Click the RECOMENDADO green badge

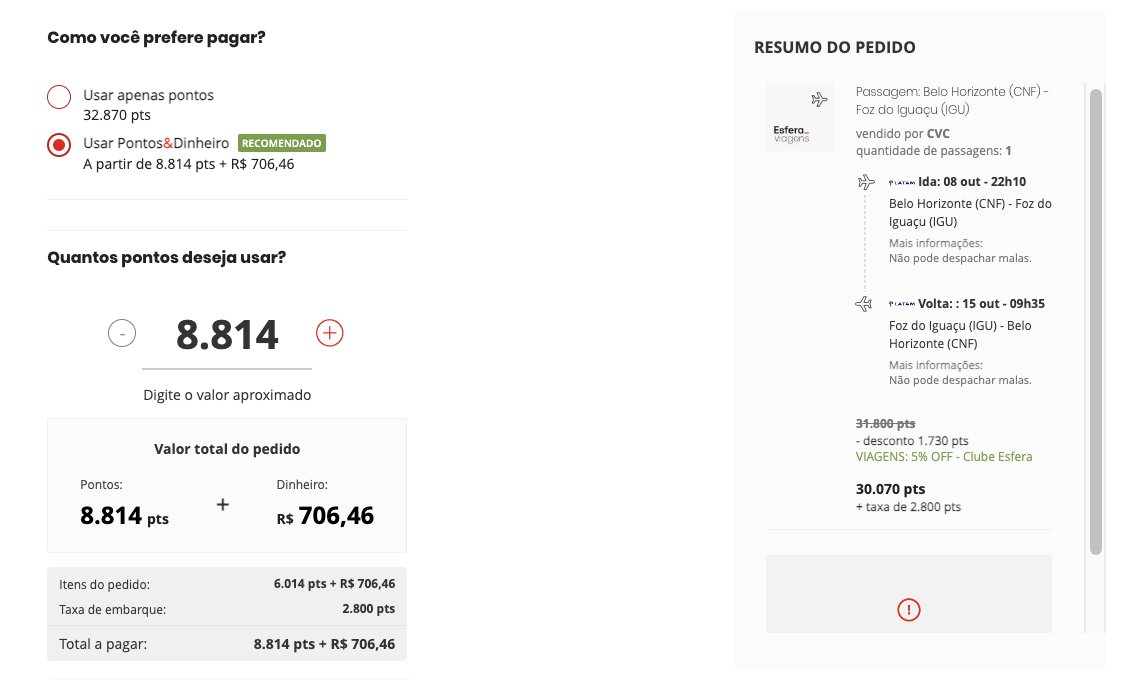point(282,143)
